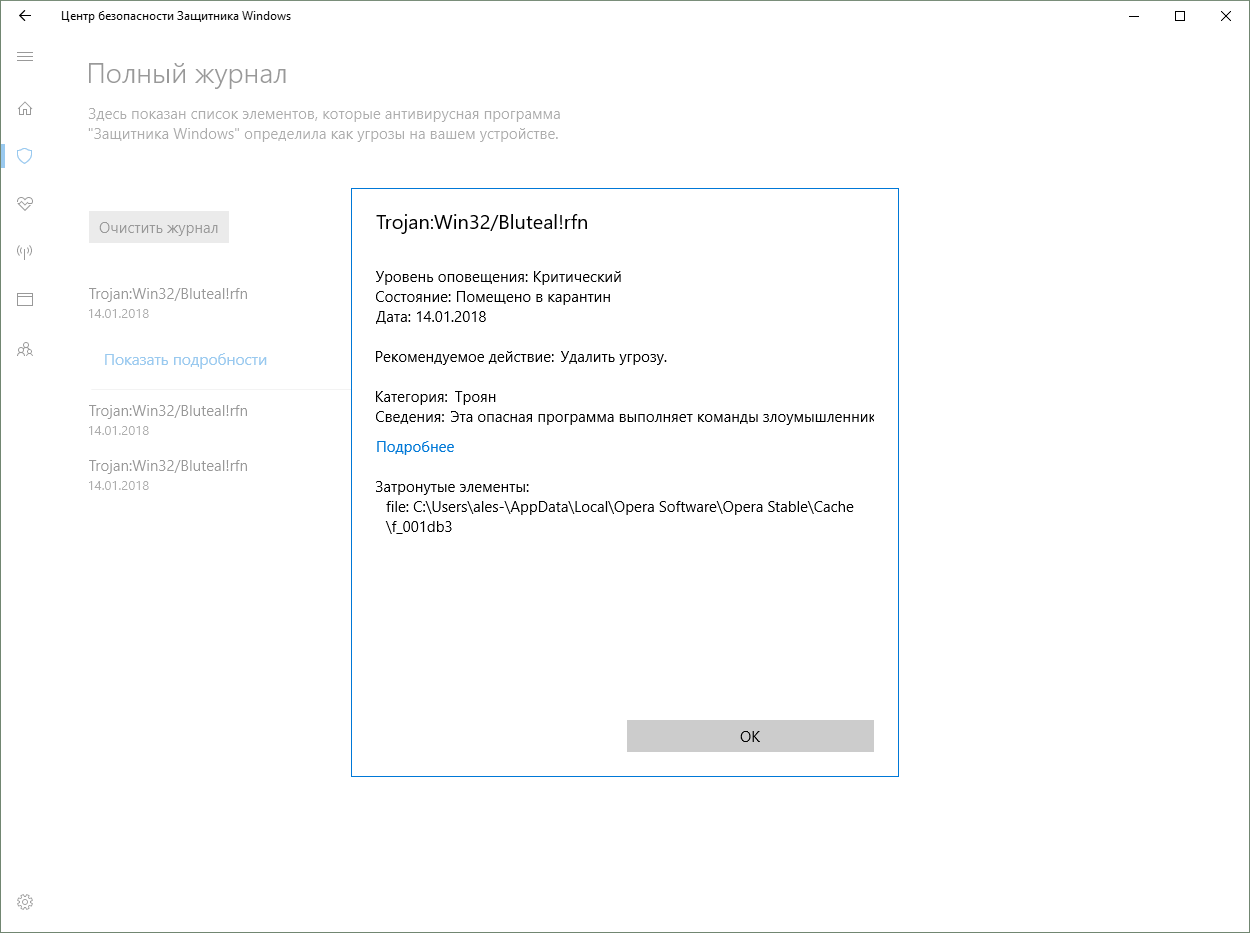The width and height of the screenshot is (1250, 933).
Task: Select third Trojan:Win32/Bluteal!rfn journal entry
Action: point(168,474)
